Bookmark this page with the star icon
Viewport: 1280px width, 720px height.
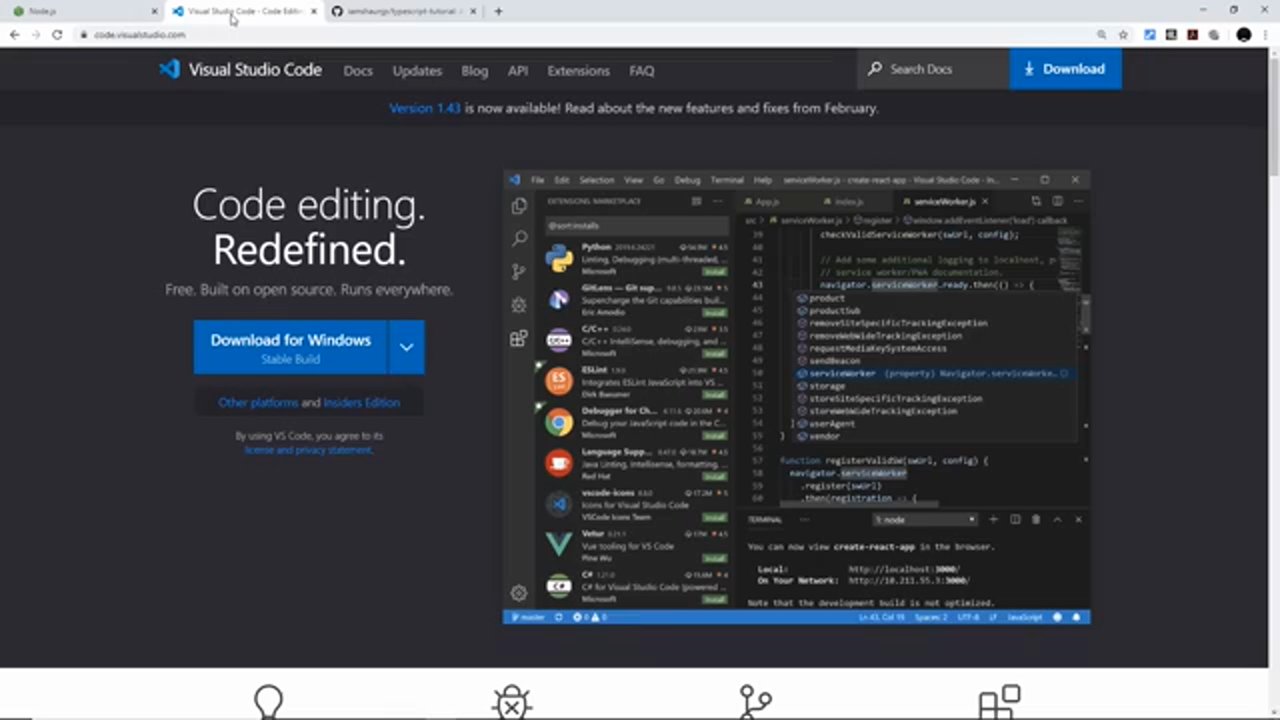pyautogui.click(x=1123, y=34)
